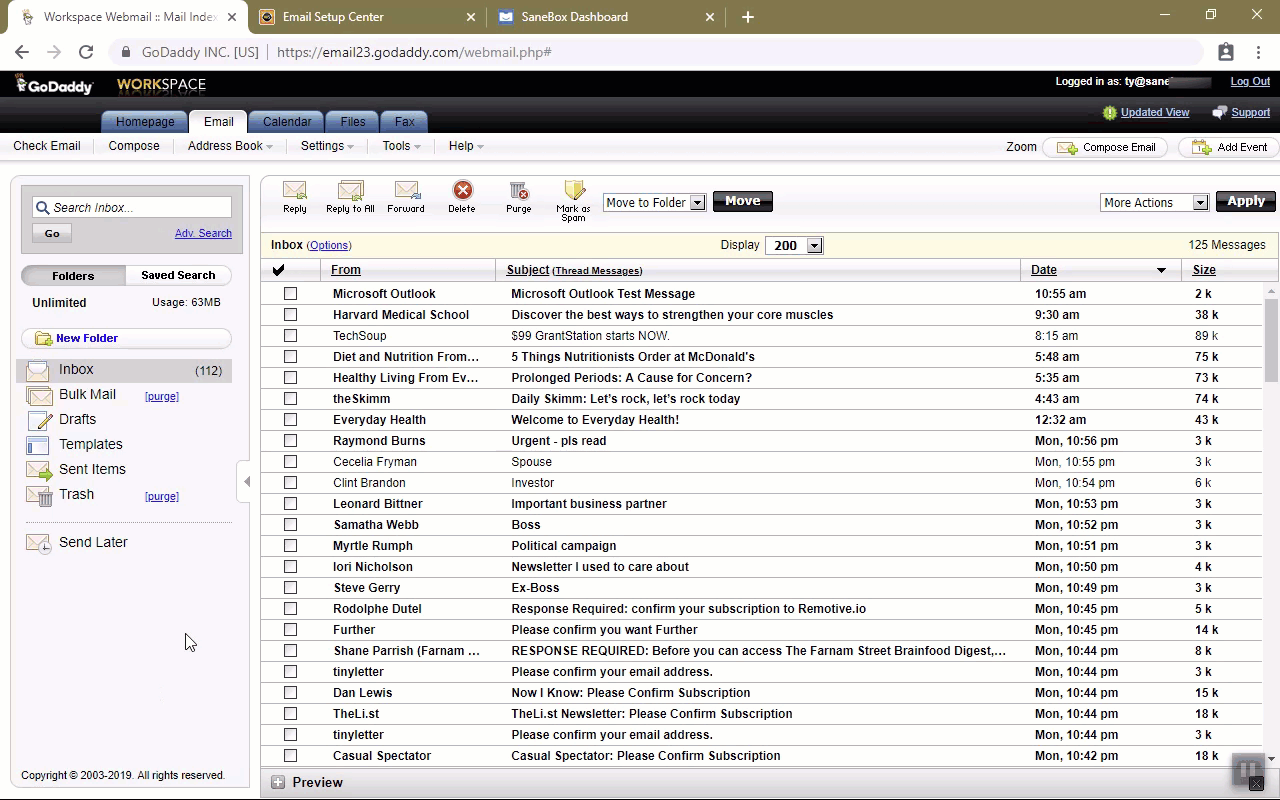Expand the Tools menu
This screenshot has height=800, width=1280.
pyautogui.click(x=401, y=146)
